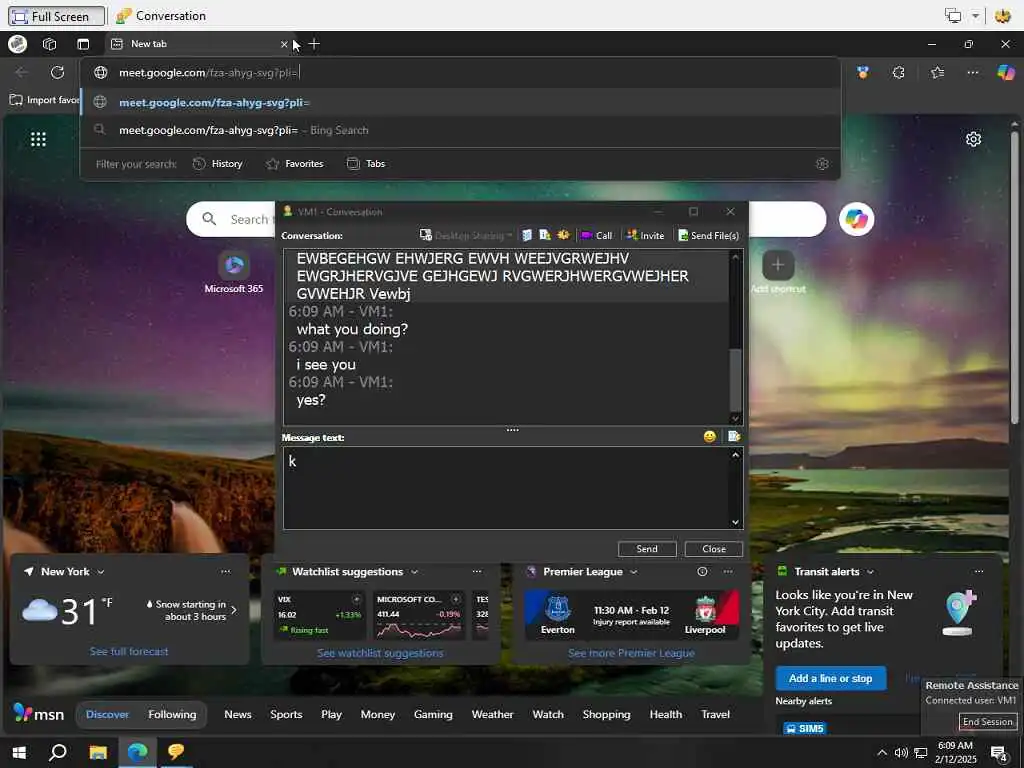Image resolution: width=1024 pixels, height=768 pixels.
Task: Open address bar search settings gear
Action: click(x=822, y=164)
